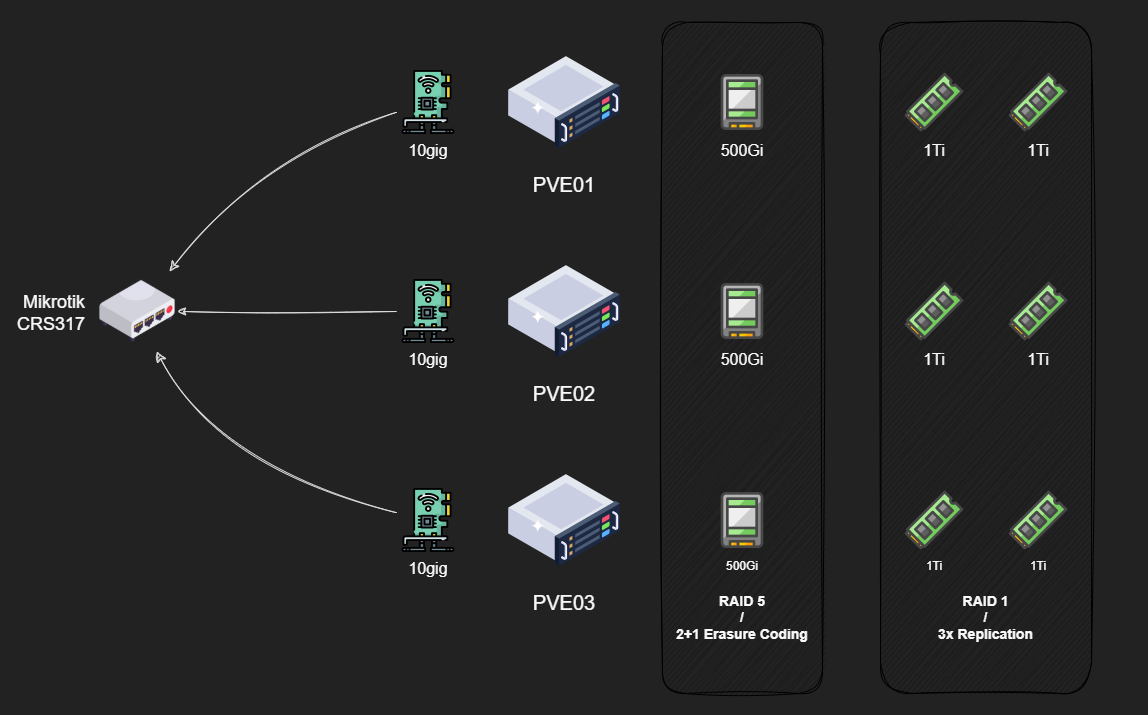Select the network card icon beside PVE01
The height and width of the screenshot is (715, 1148).
[x=428, y=102]
